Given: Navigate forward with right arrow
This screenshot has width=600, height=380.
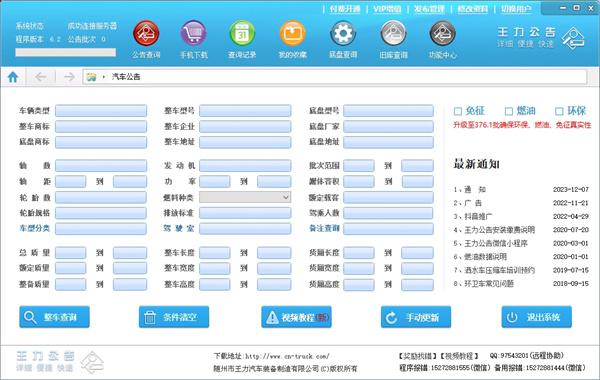Looking at the screenshot, I should 69,77.
